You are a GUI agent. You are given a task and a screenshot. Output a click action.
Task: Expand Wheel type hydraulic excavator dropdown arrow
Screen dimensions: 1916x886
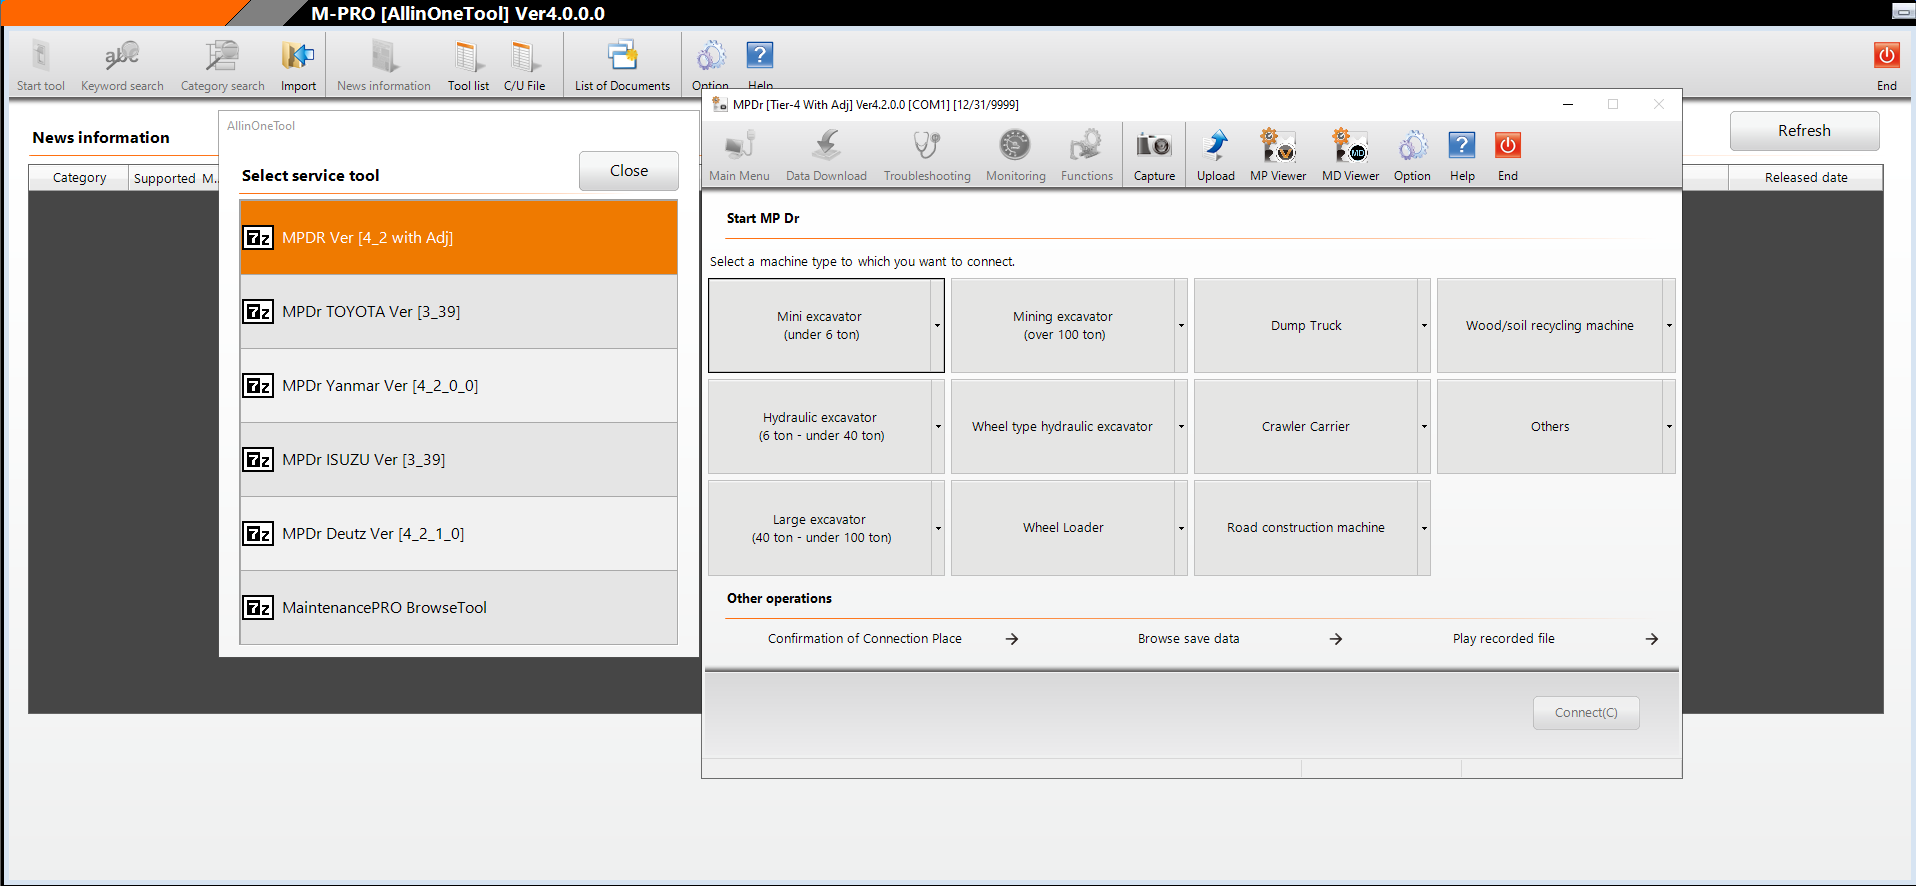pos(1181,427)
